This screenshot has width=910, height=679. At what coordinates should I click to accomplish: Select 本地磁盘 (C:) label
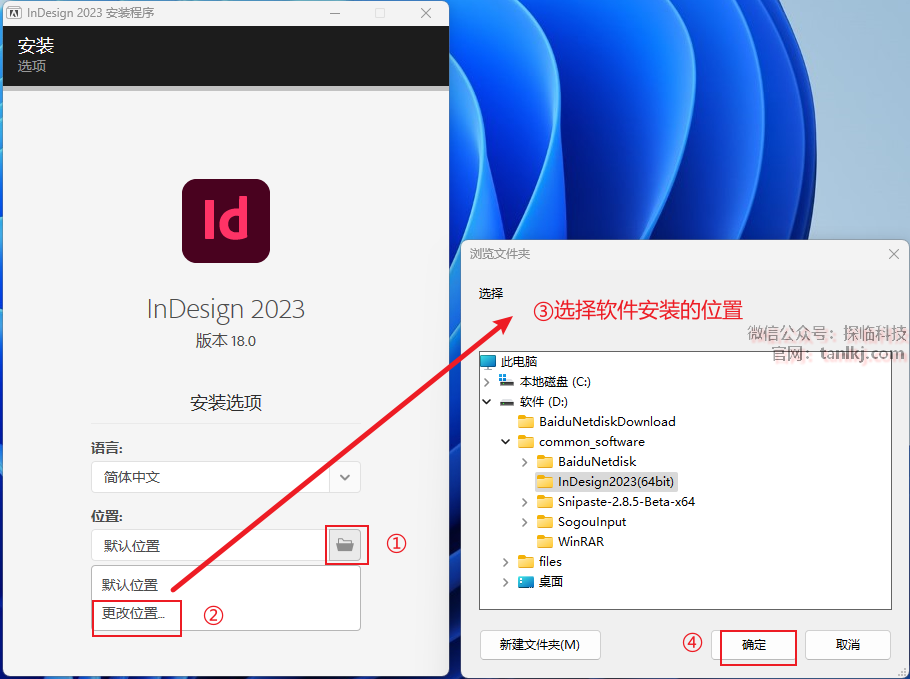[555, 381]
